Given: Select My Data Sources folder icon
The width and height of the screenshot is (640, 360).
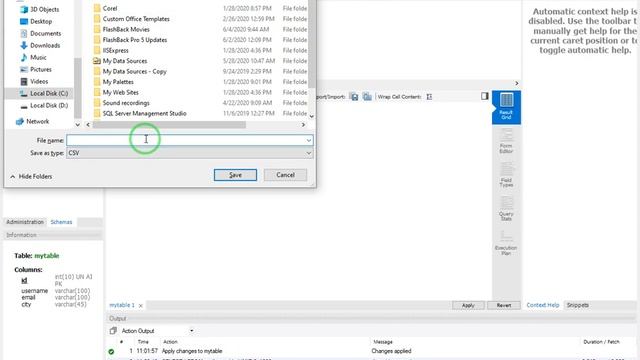Looking at the screenshot, I should click(97, 61).
